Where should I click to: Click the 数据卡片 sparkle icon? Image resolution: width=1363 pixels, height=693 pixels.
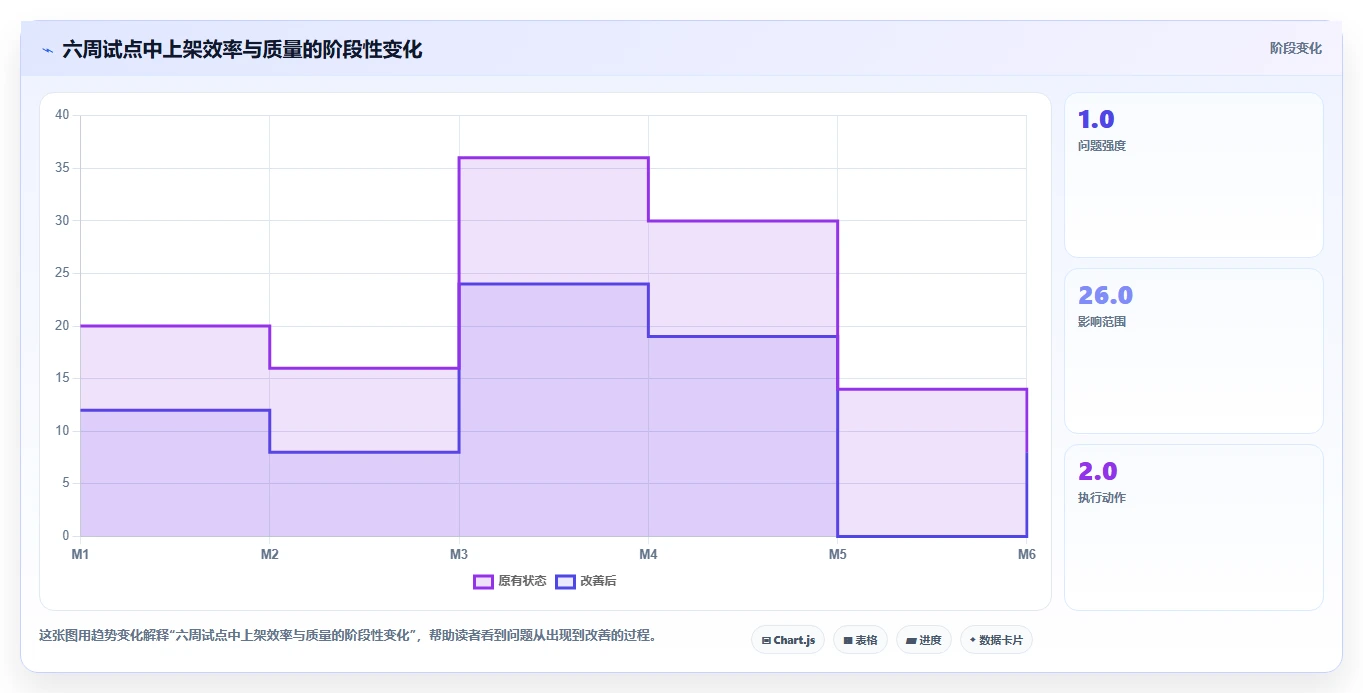point(973,640)
